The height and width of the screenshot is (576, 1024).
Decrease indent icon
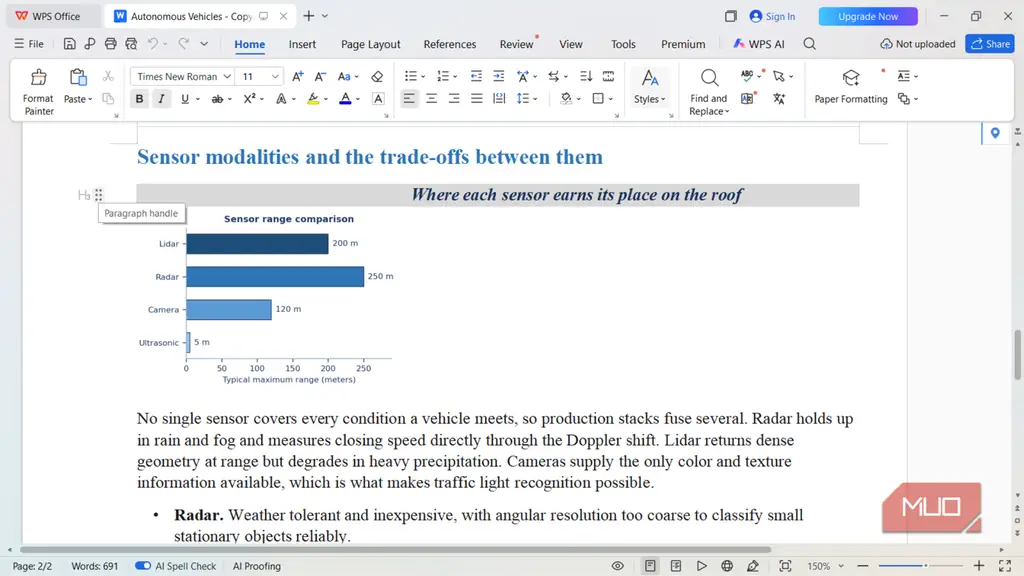[x=476, y=76]
